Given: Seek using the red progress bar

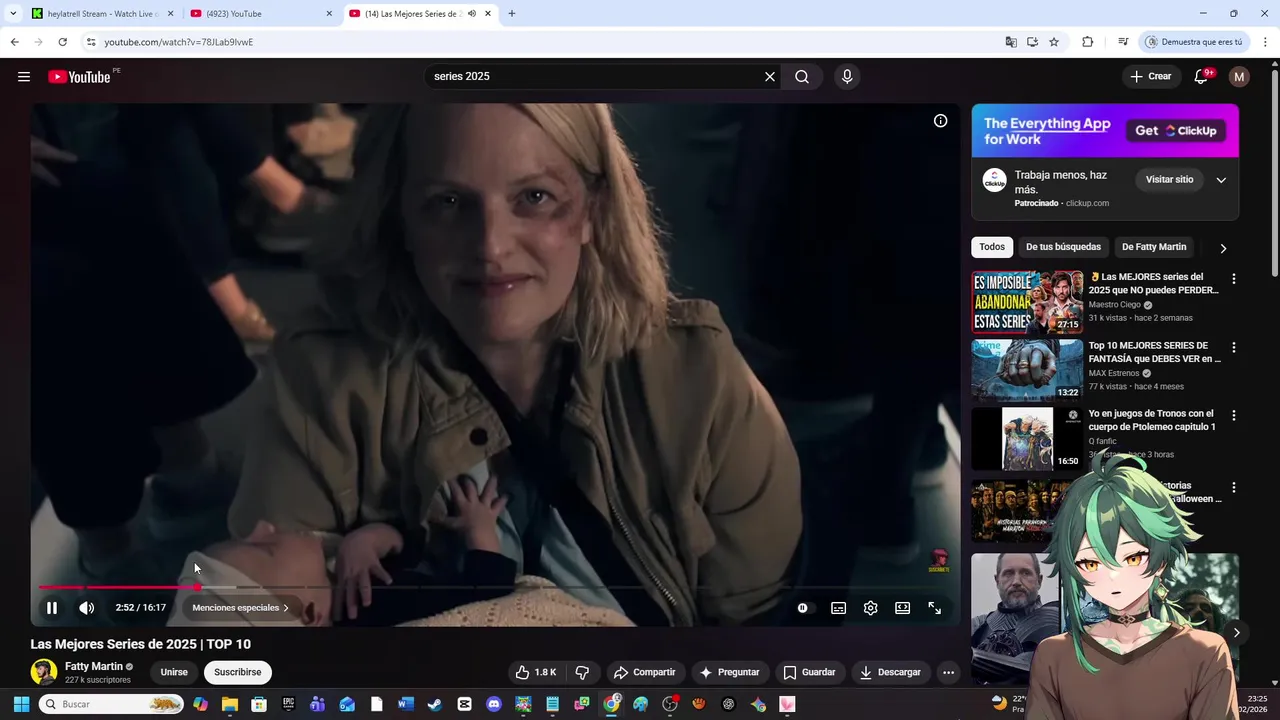Looking at the screenshot, I should pyautogui.click(x=495, y=588).
